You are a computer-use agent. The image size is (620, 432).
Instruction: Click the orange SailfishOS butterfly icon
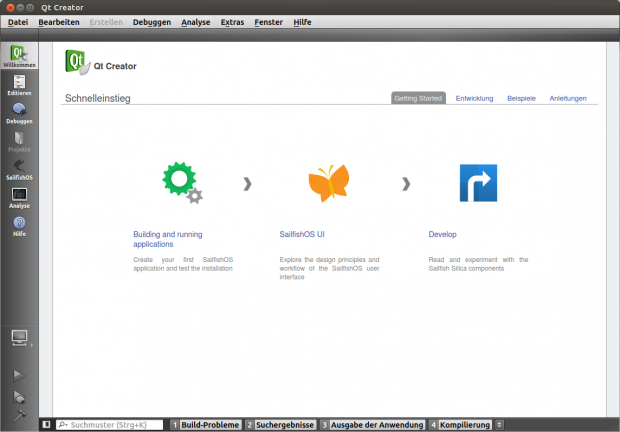(328, 183)
